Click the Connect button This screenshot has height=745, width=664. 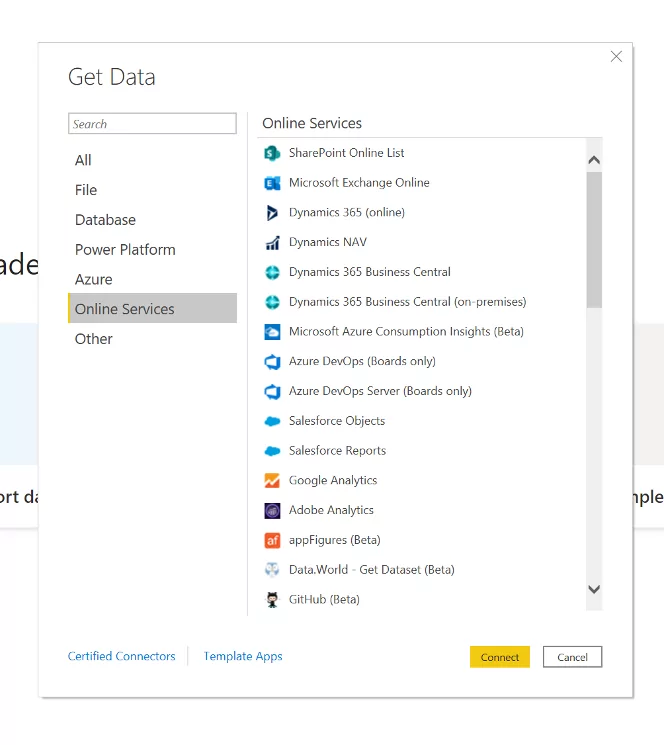[x=500, y=657]
